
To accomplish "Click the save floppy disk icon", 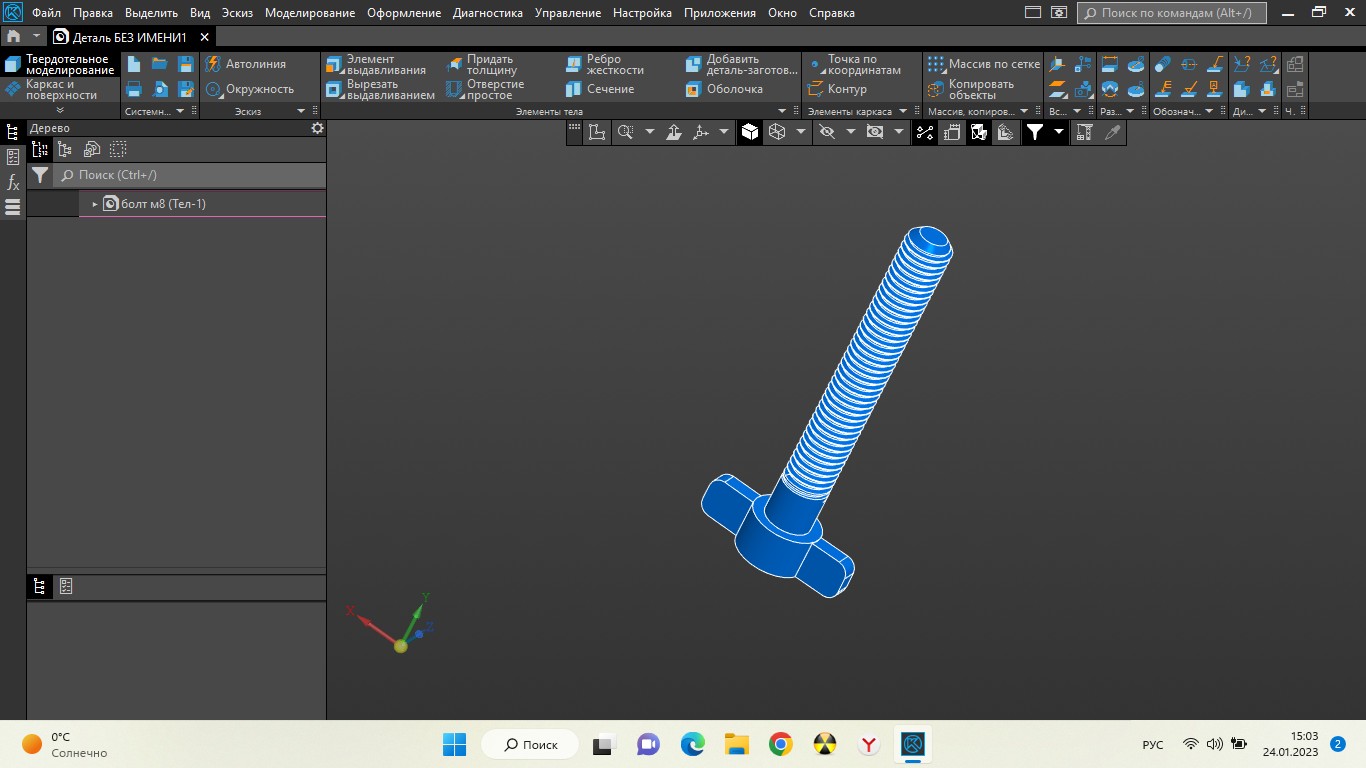I will 185,64.
